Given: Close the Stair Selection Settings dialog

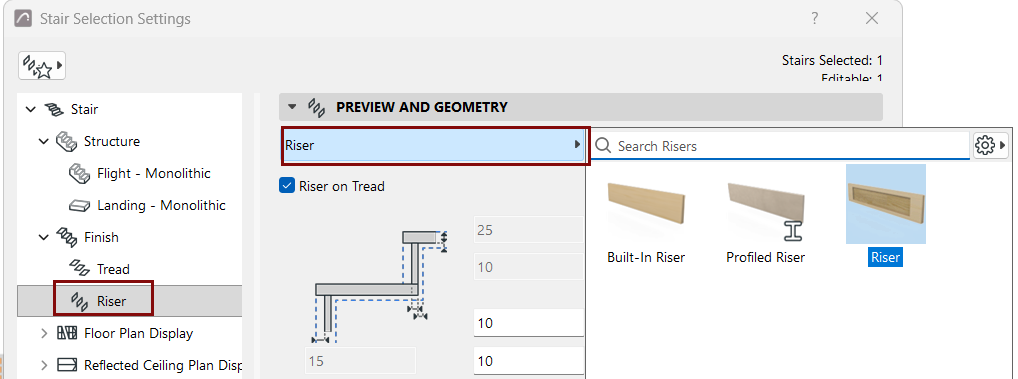Looking at the screenshot, I should click(872, 18).
